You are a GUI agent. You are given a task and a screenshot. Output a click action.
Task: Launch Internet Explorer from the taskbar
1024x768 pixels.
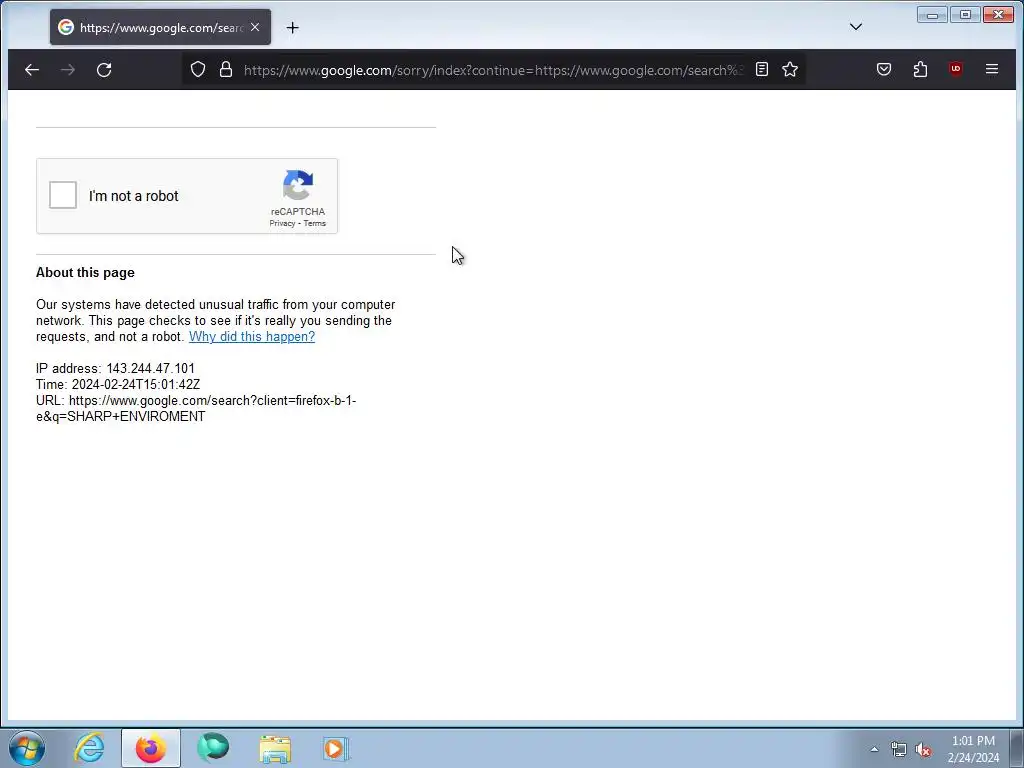[89, 748]
